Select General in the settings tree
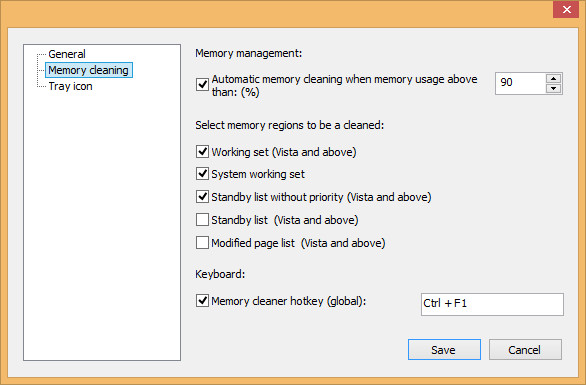Screen dimensions: 586x385 coord(67,54)
